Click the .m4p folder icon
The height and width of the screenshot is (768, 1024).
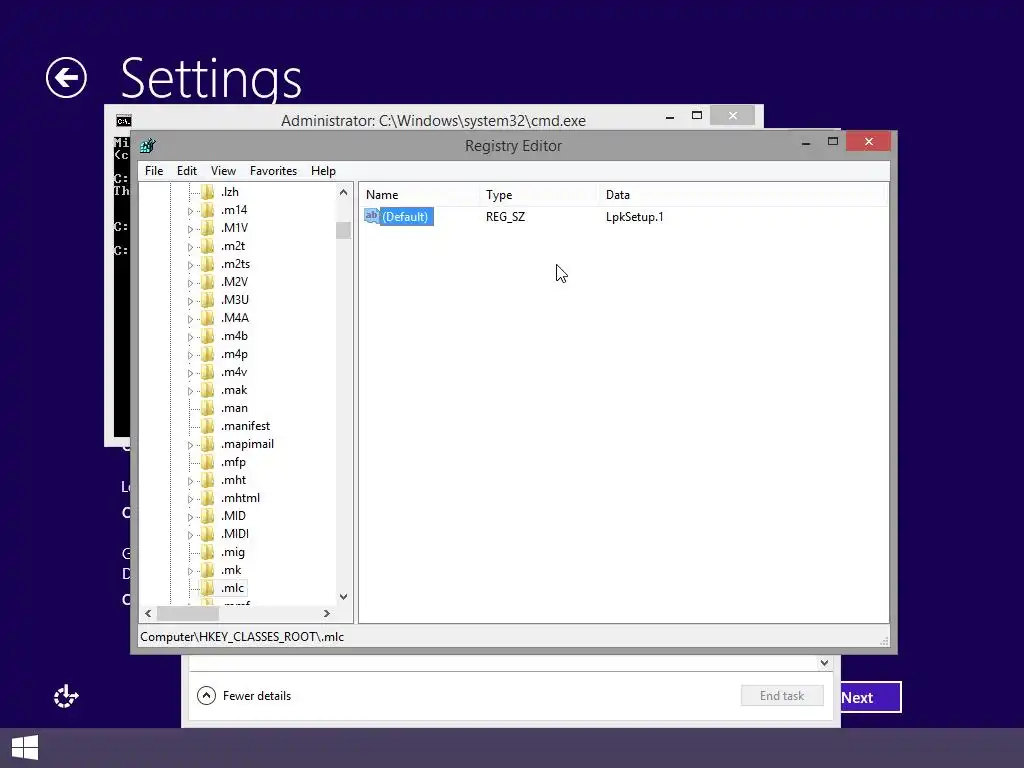click(208, 354)
